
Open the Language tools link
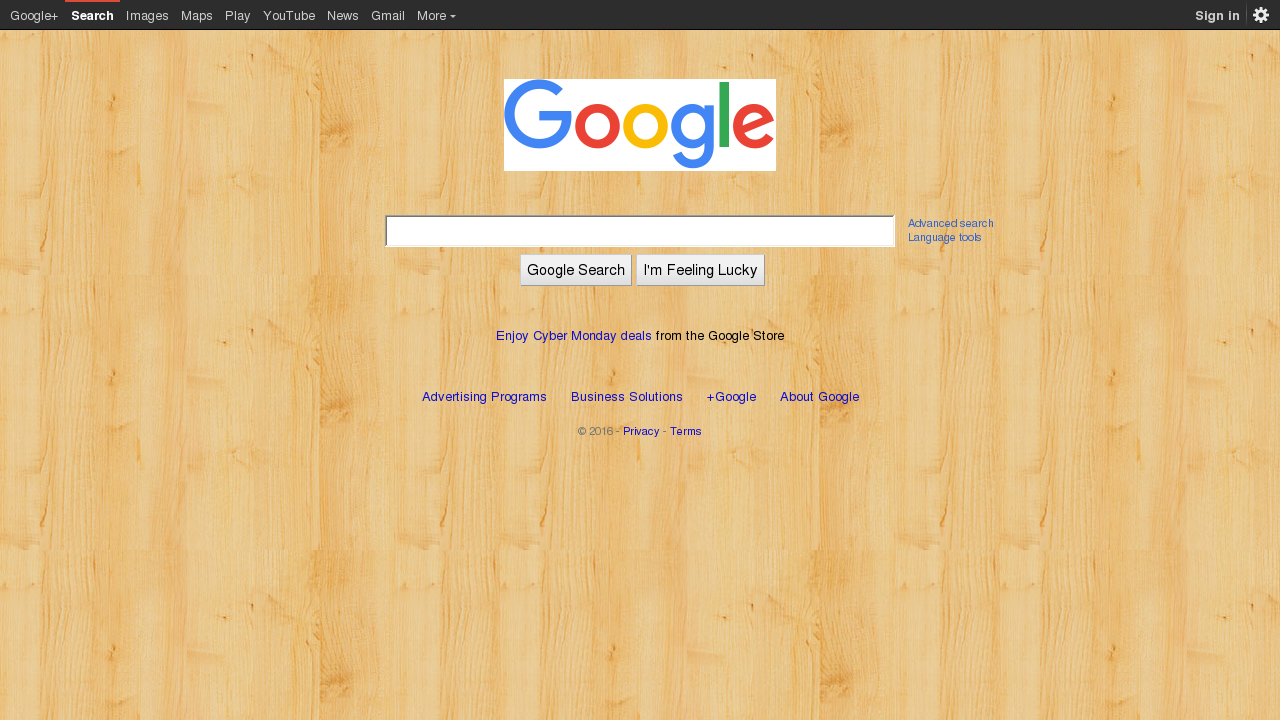(945, 237)
